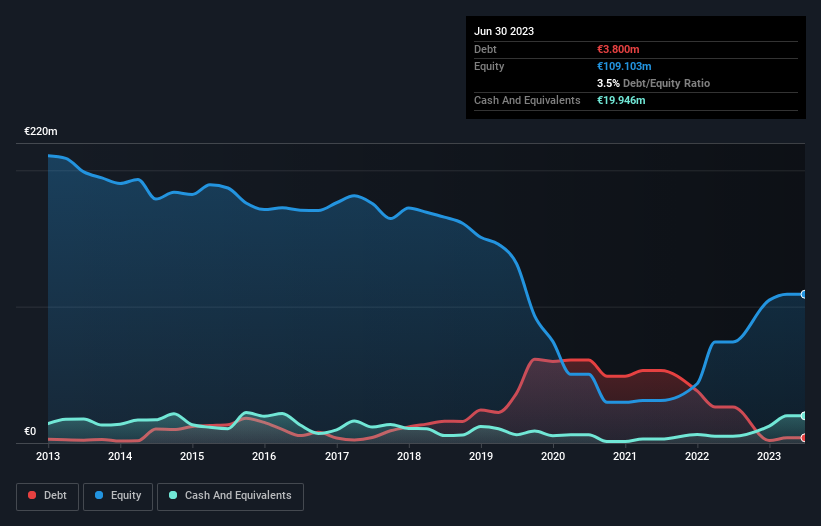Click the 2015 x-axis label

tap(192, 456)
